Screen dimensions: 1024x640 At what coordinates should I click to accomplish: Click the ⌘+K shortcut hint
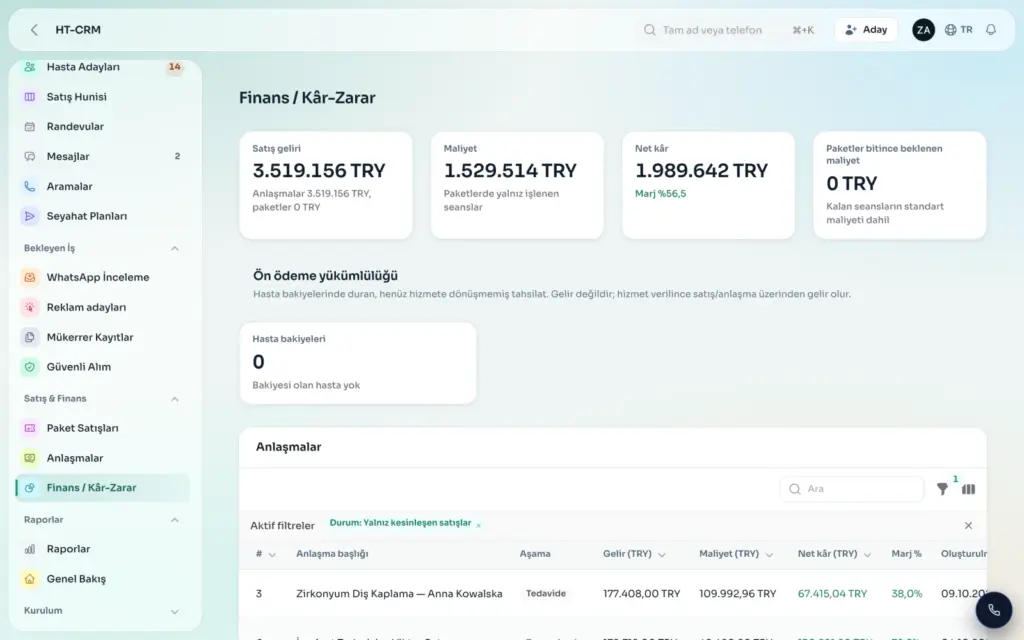point(803,30)
